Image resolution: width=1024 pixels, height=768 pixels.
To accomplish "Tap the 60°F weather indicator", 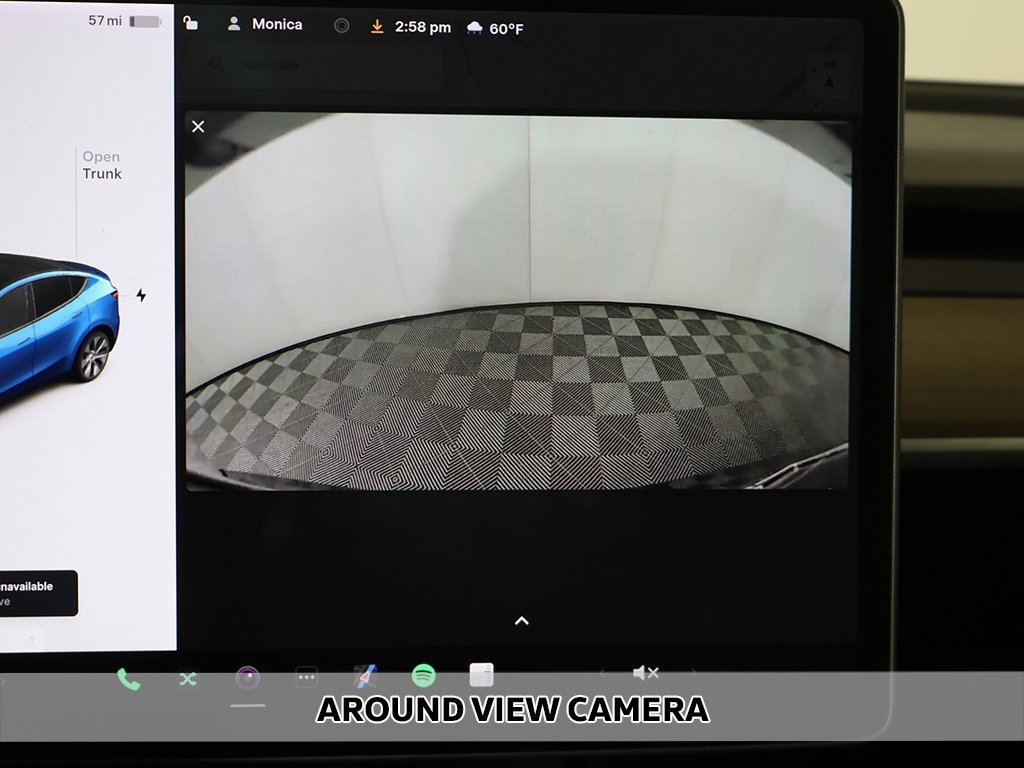I will pos(495,29).
